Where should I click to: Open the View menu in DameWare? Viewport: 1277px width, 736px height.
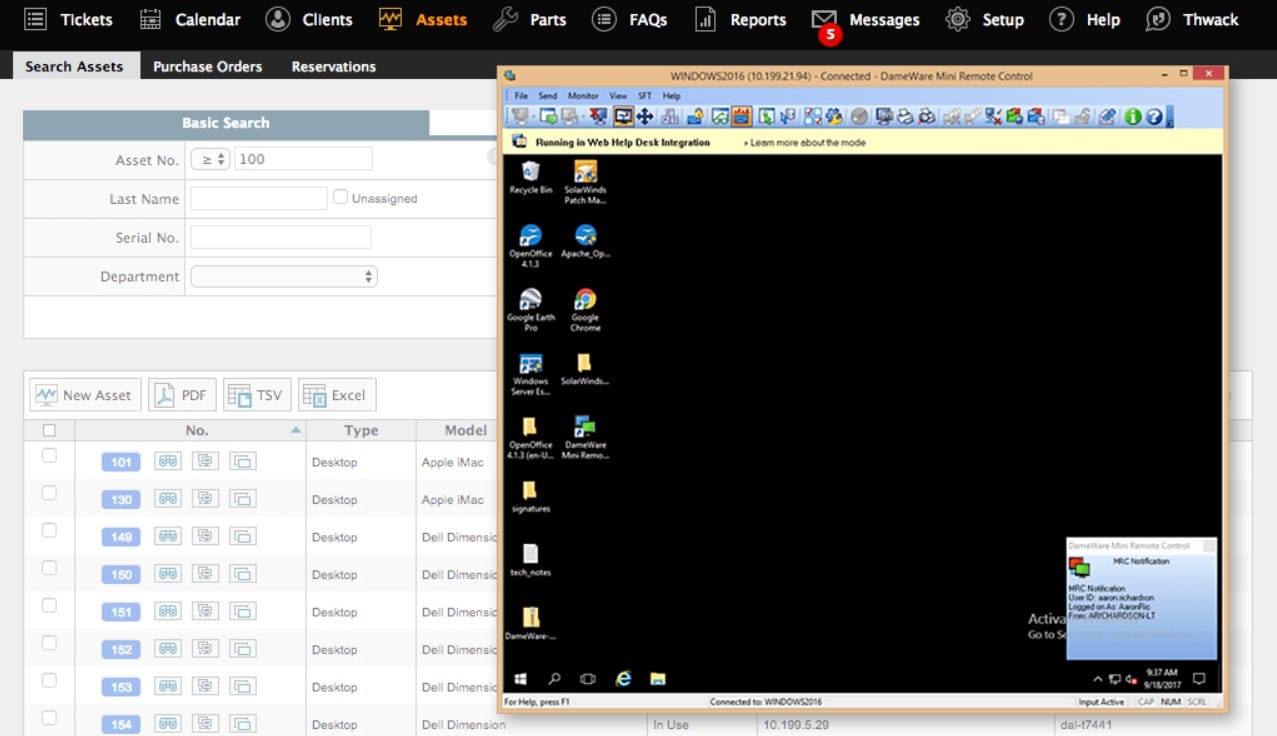click(x=618, y=96)
